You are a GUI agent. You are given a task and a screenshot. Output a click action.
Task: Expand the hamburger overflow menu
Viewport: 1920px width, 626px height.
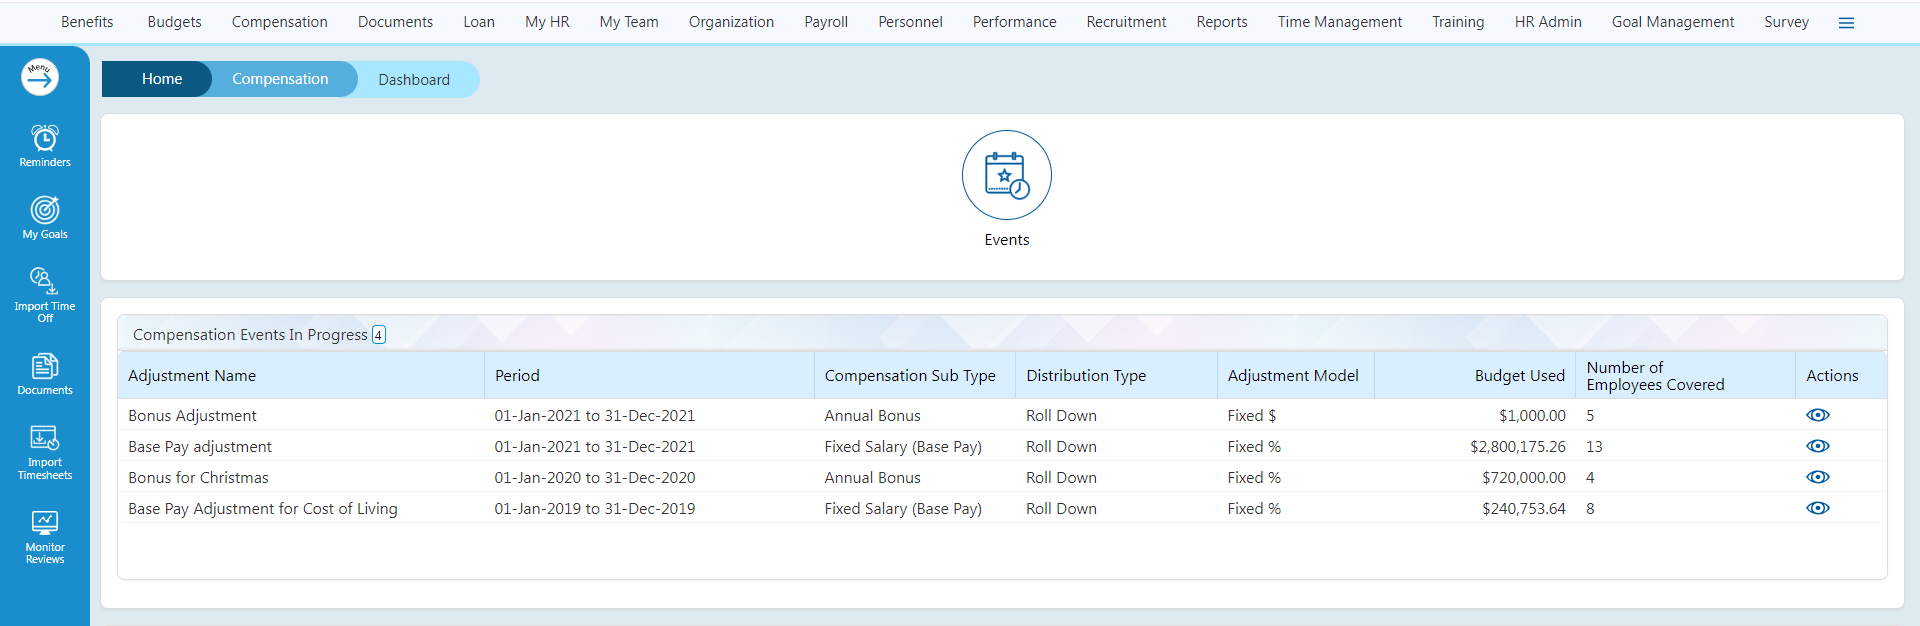[x=1846, y=23]
